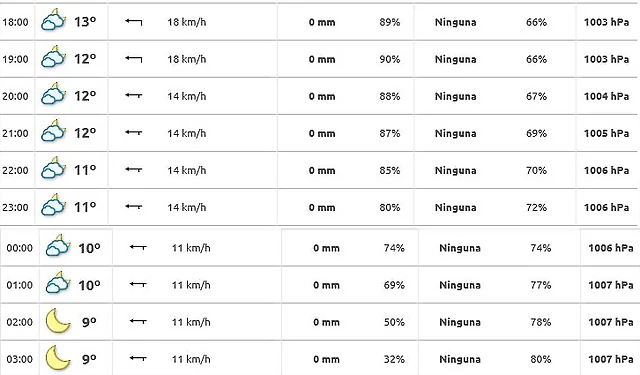Click the 1004 hPa pressure value
Screen dimensions: 640x375
(607, 96)
